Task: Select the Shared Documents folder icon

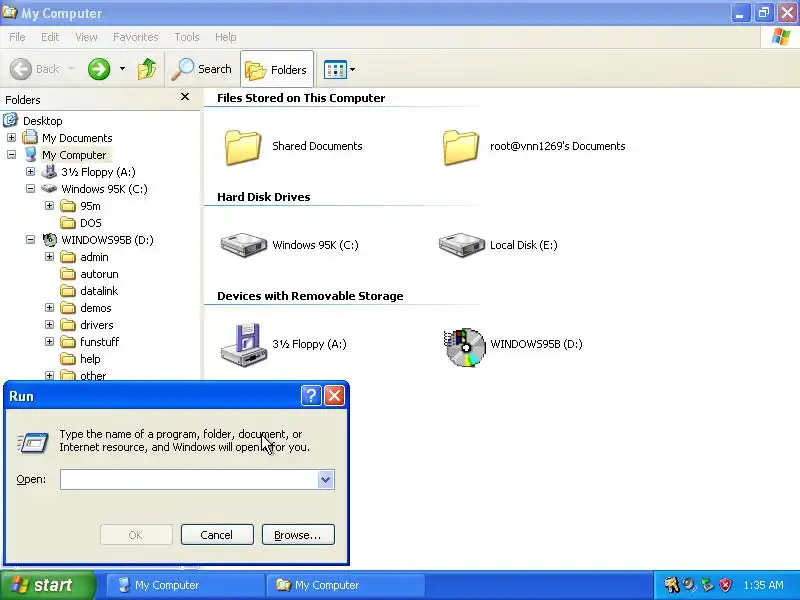Action: pyautogui.click(x=243, y=147)
